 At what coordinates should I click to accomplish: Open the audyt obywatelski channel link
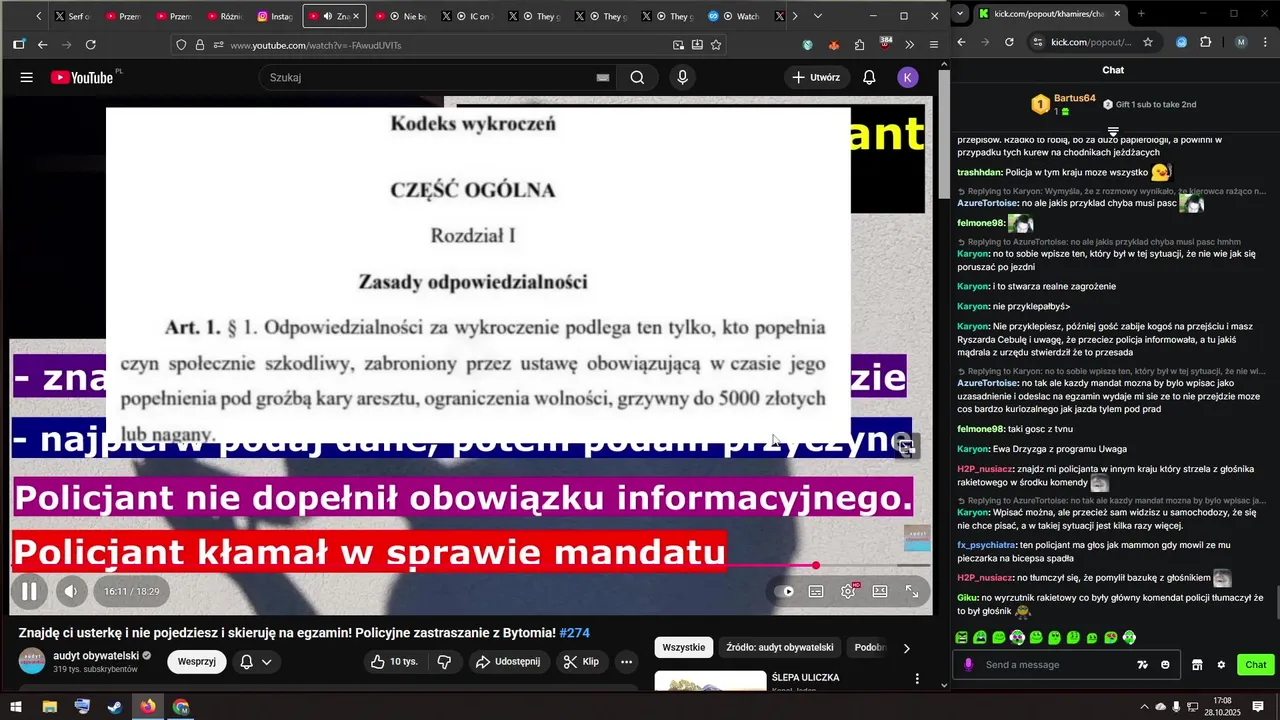click(x=96, y=655)
